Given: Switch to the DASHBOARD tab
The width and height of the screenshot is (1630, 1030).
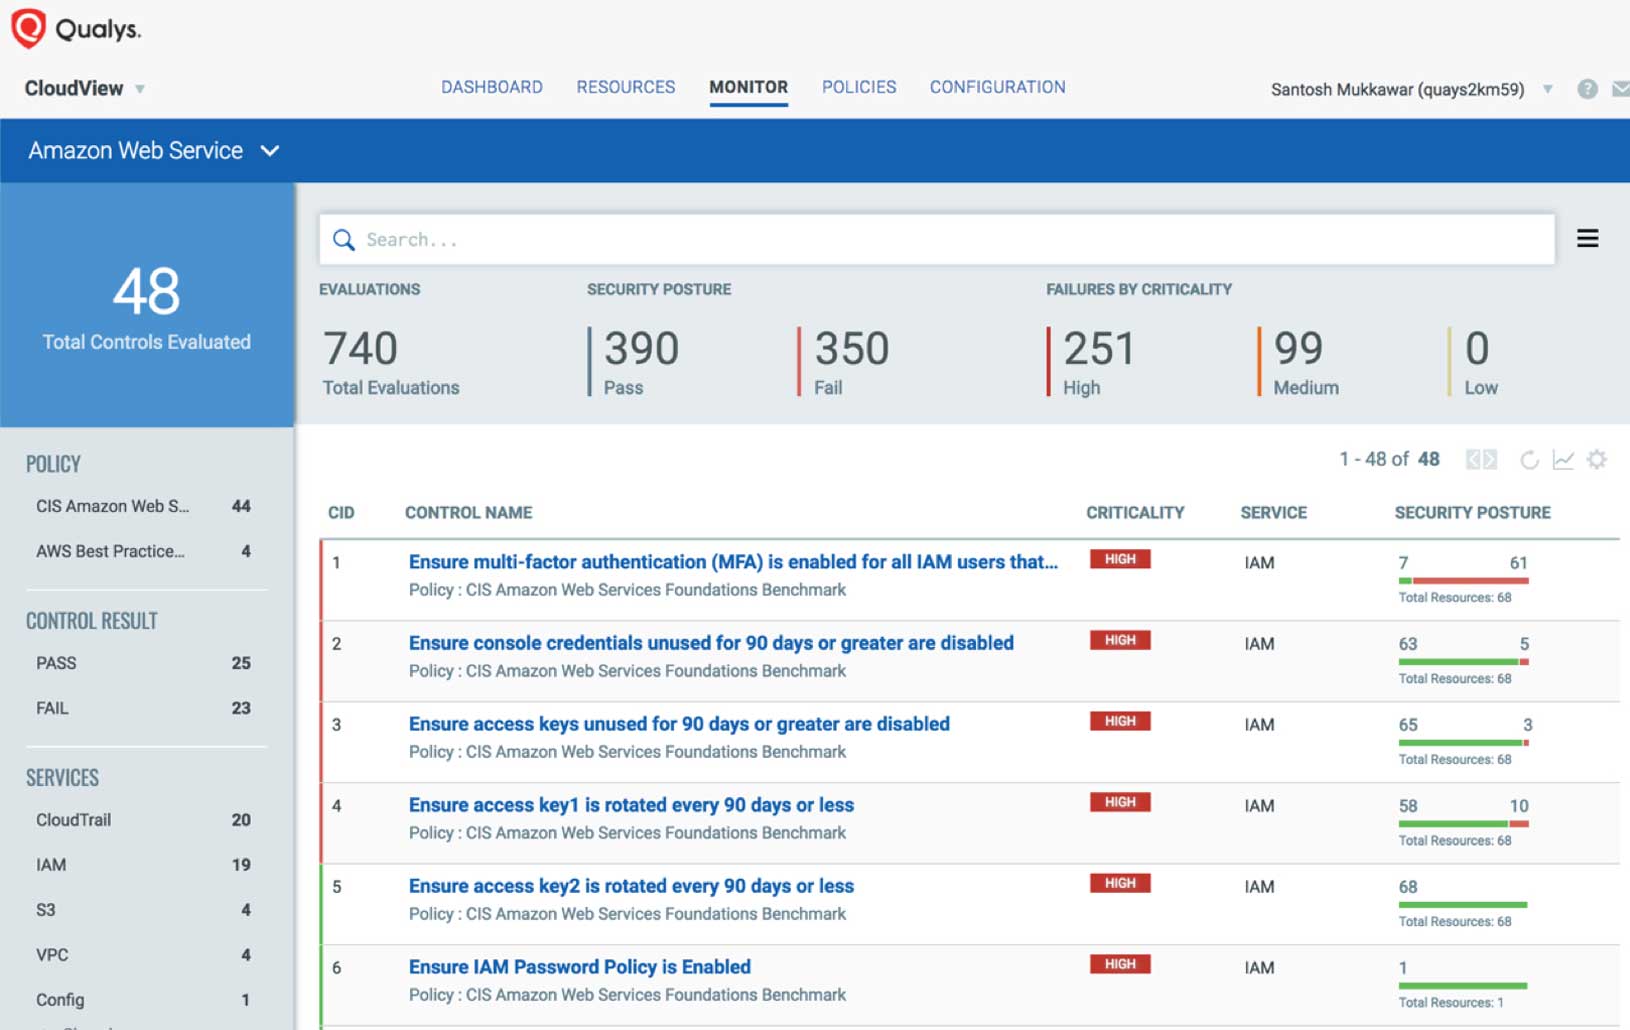Looking at the screenshot, I should 492,87.
